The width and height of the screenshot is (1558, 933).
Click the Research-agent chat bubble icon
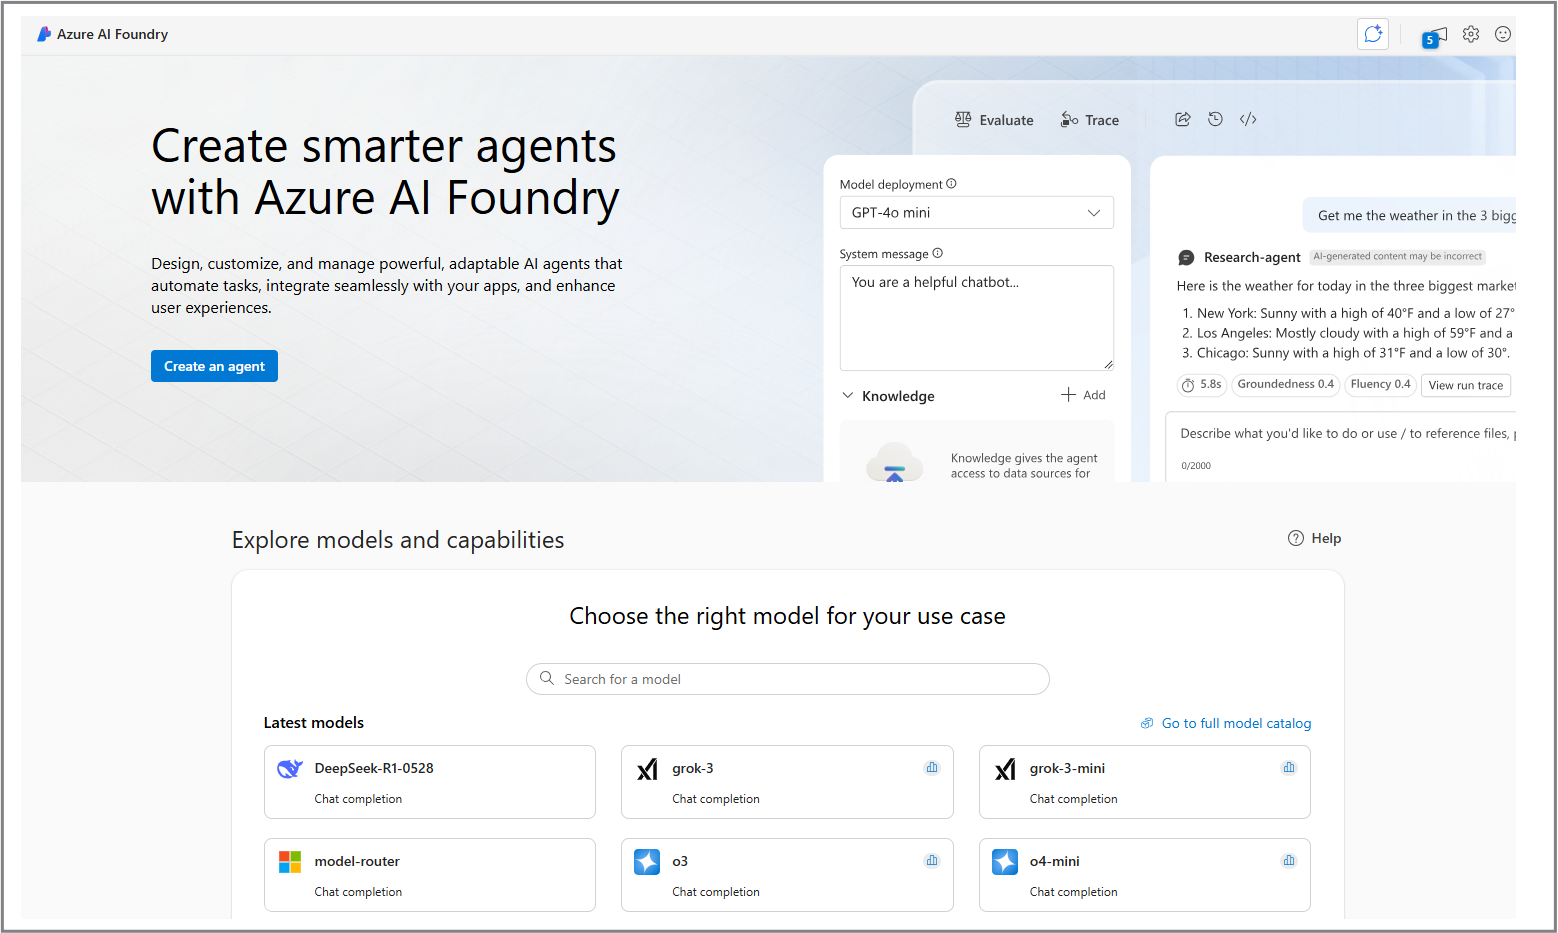click(x=1186, y=257)
